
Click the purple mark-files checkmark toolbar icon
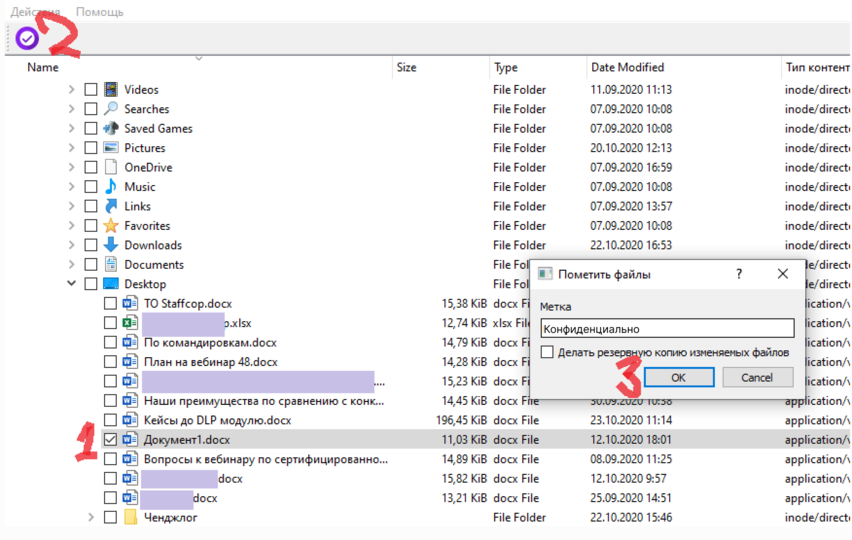click(x=27, y=38)
